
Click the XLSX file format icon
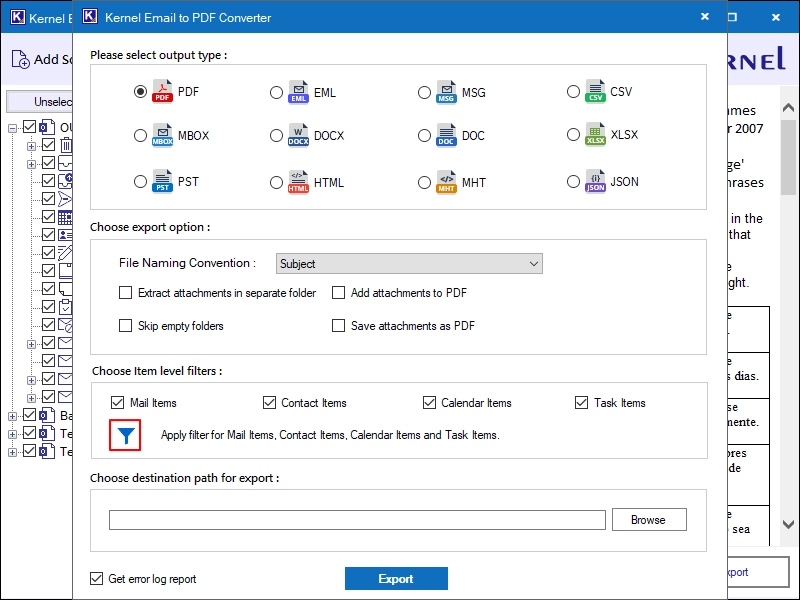[x=595, y=134]
